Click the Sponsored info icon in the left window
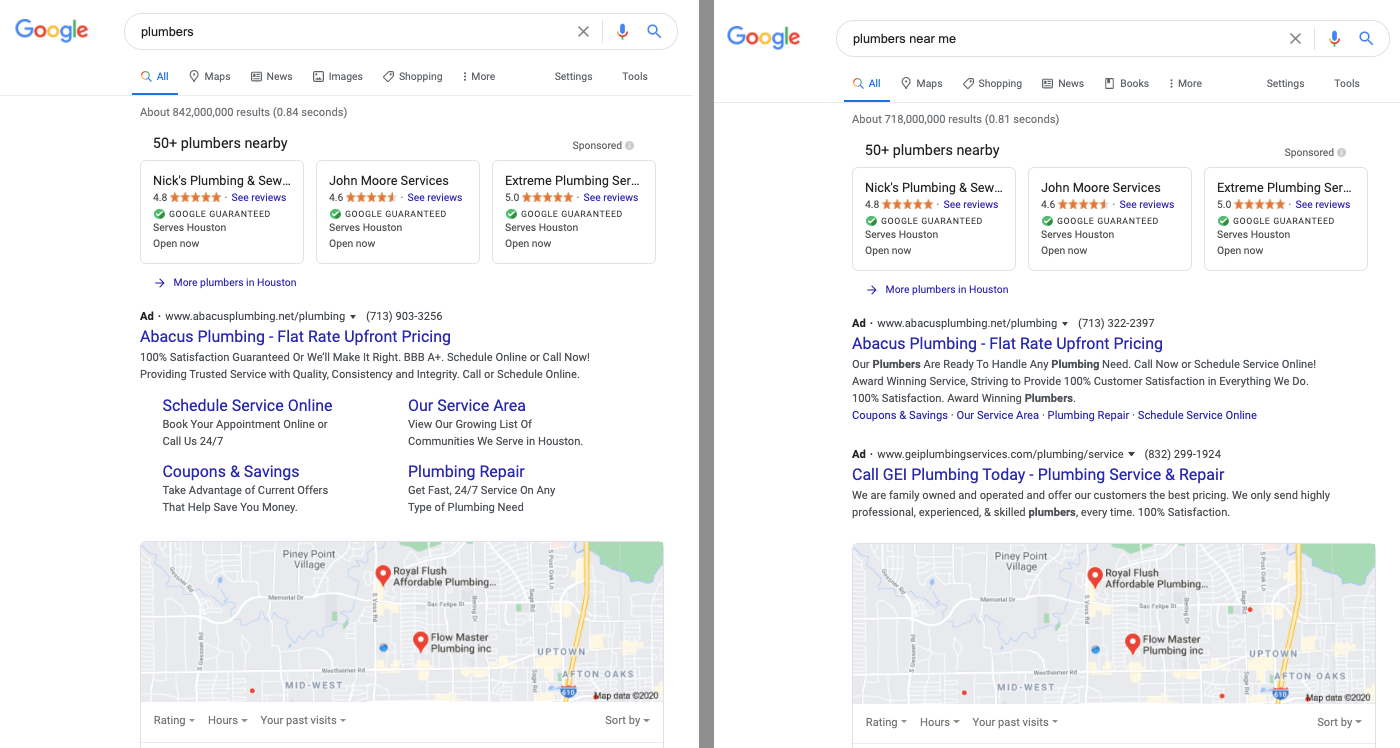1400x748 pixels. pos(630,146)
